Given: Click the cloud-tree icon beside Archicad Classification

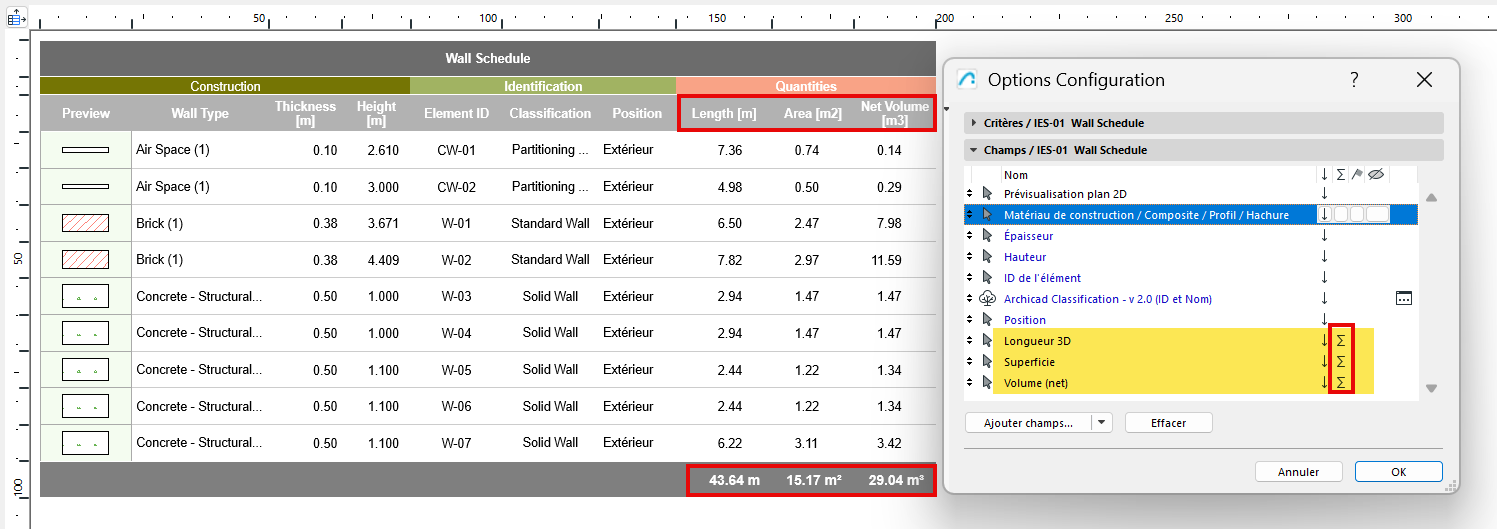Looking at the screenshot, I should coord(988,299).
